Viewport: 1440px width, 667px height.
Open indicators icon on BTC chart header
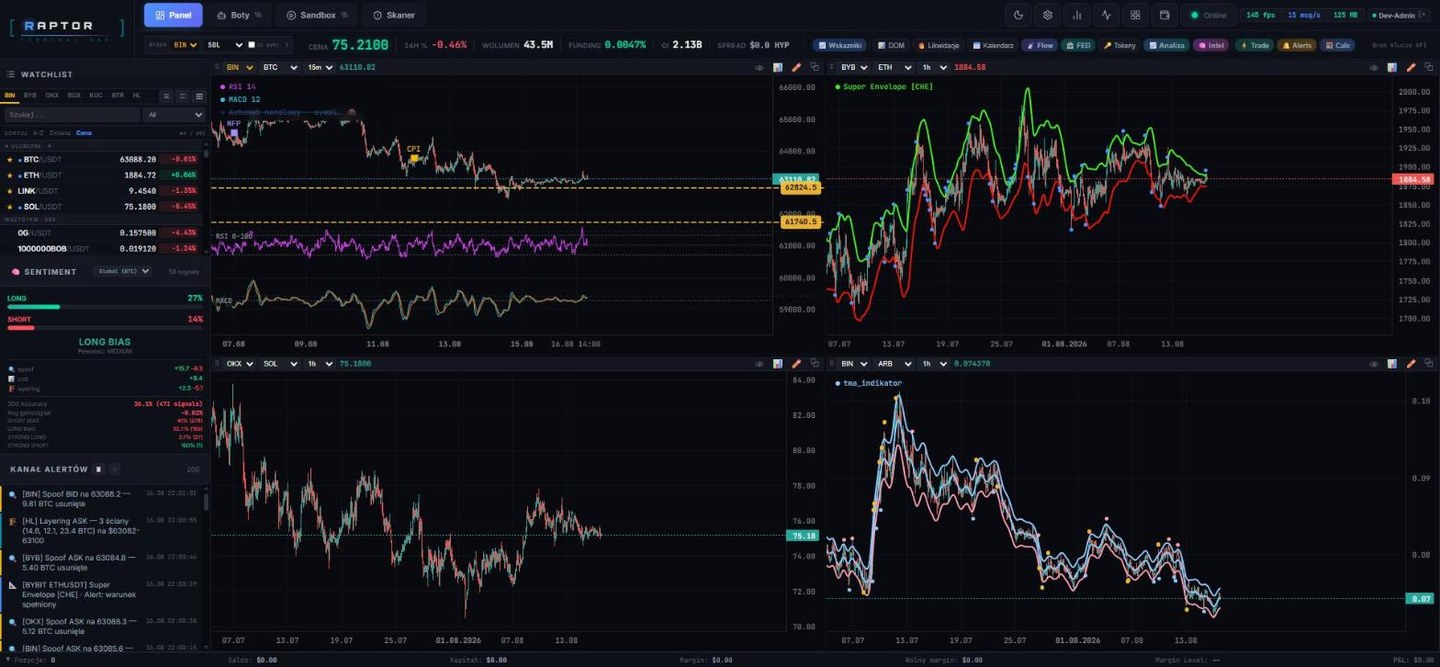click(x=778, y=67)
